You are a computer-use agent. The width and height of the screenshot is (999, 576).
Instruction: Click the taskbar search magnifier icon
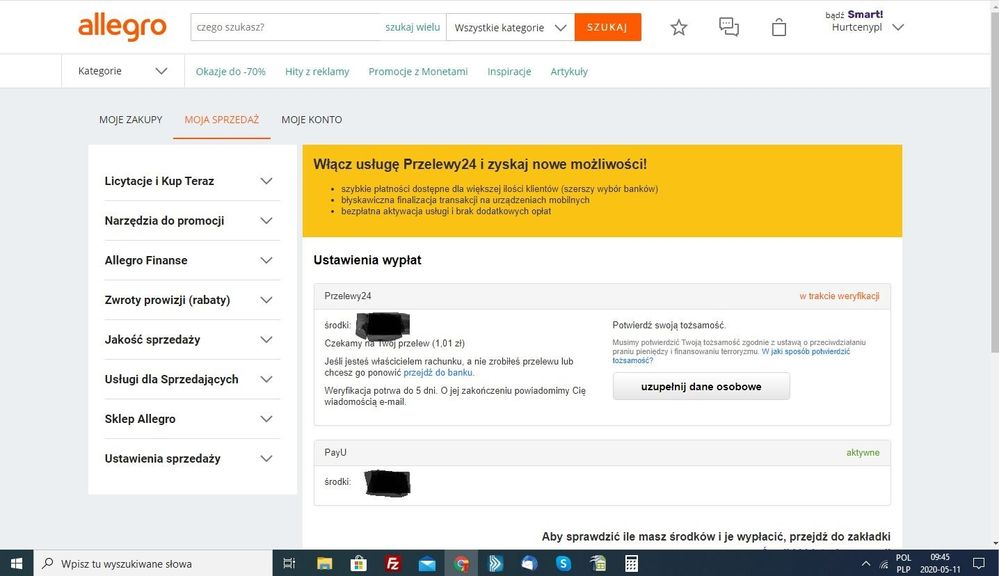48,563
